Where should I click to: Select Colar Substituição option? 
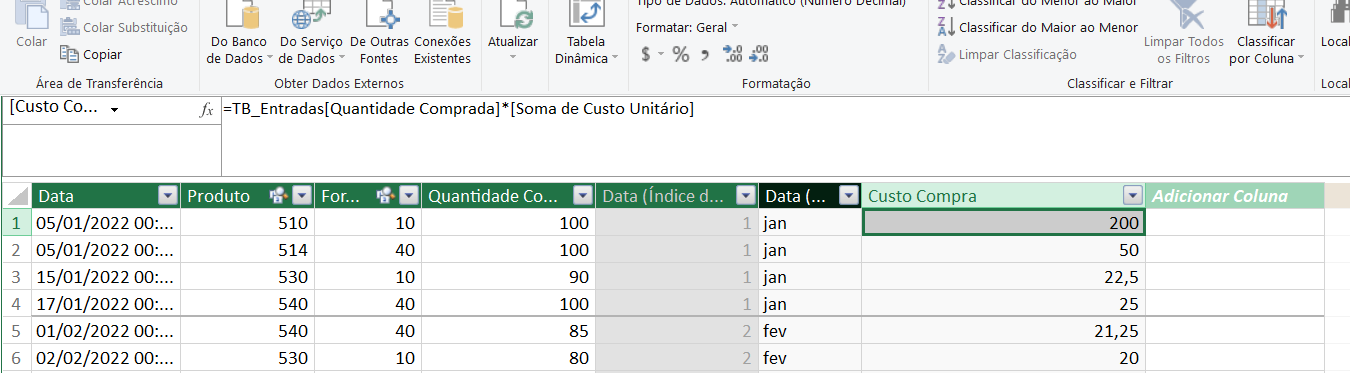coord(124,27)
